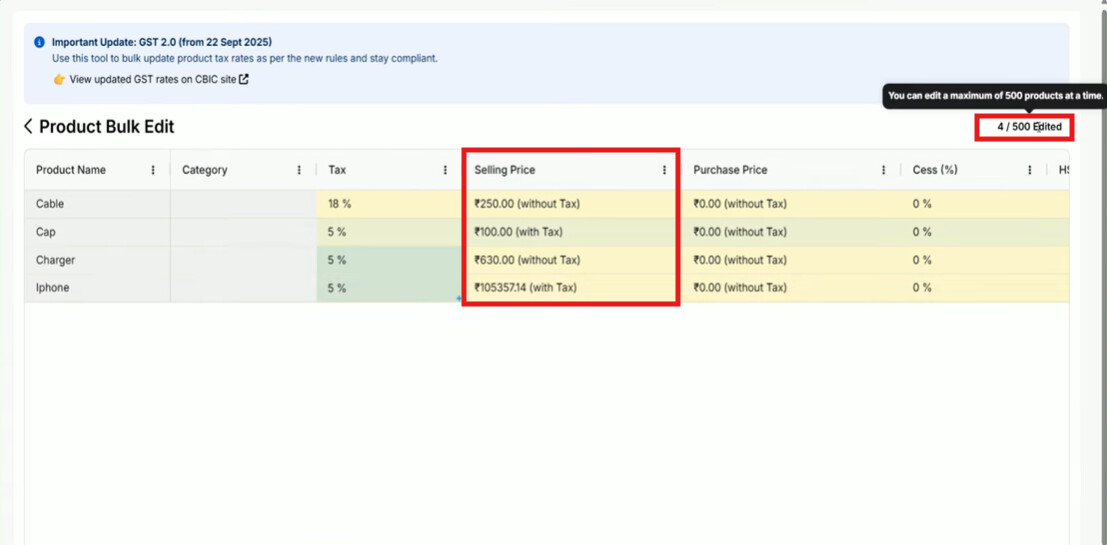The image size is (1107, 545).
Task: Select the empty Category cell for Cable
Action: [x=244, y=204]
